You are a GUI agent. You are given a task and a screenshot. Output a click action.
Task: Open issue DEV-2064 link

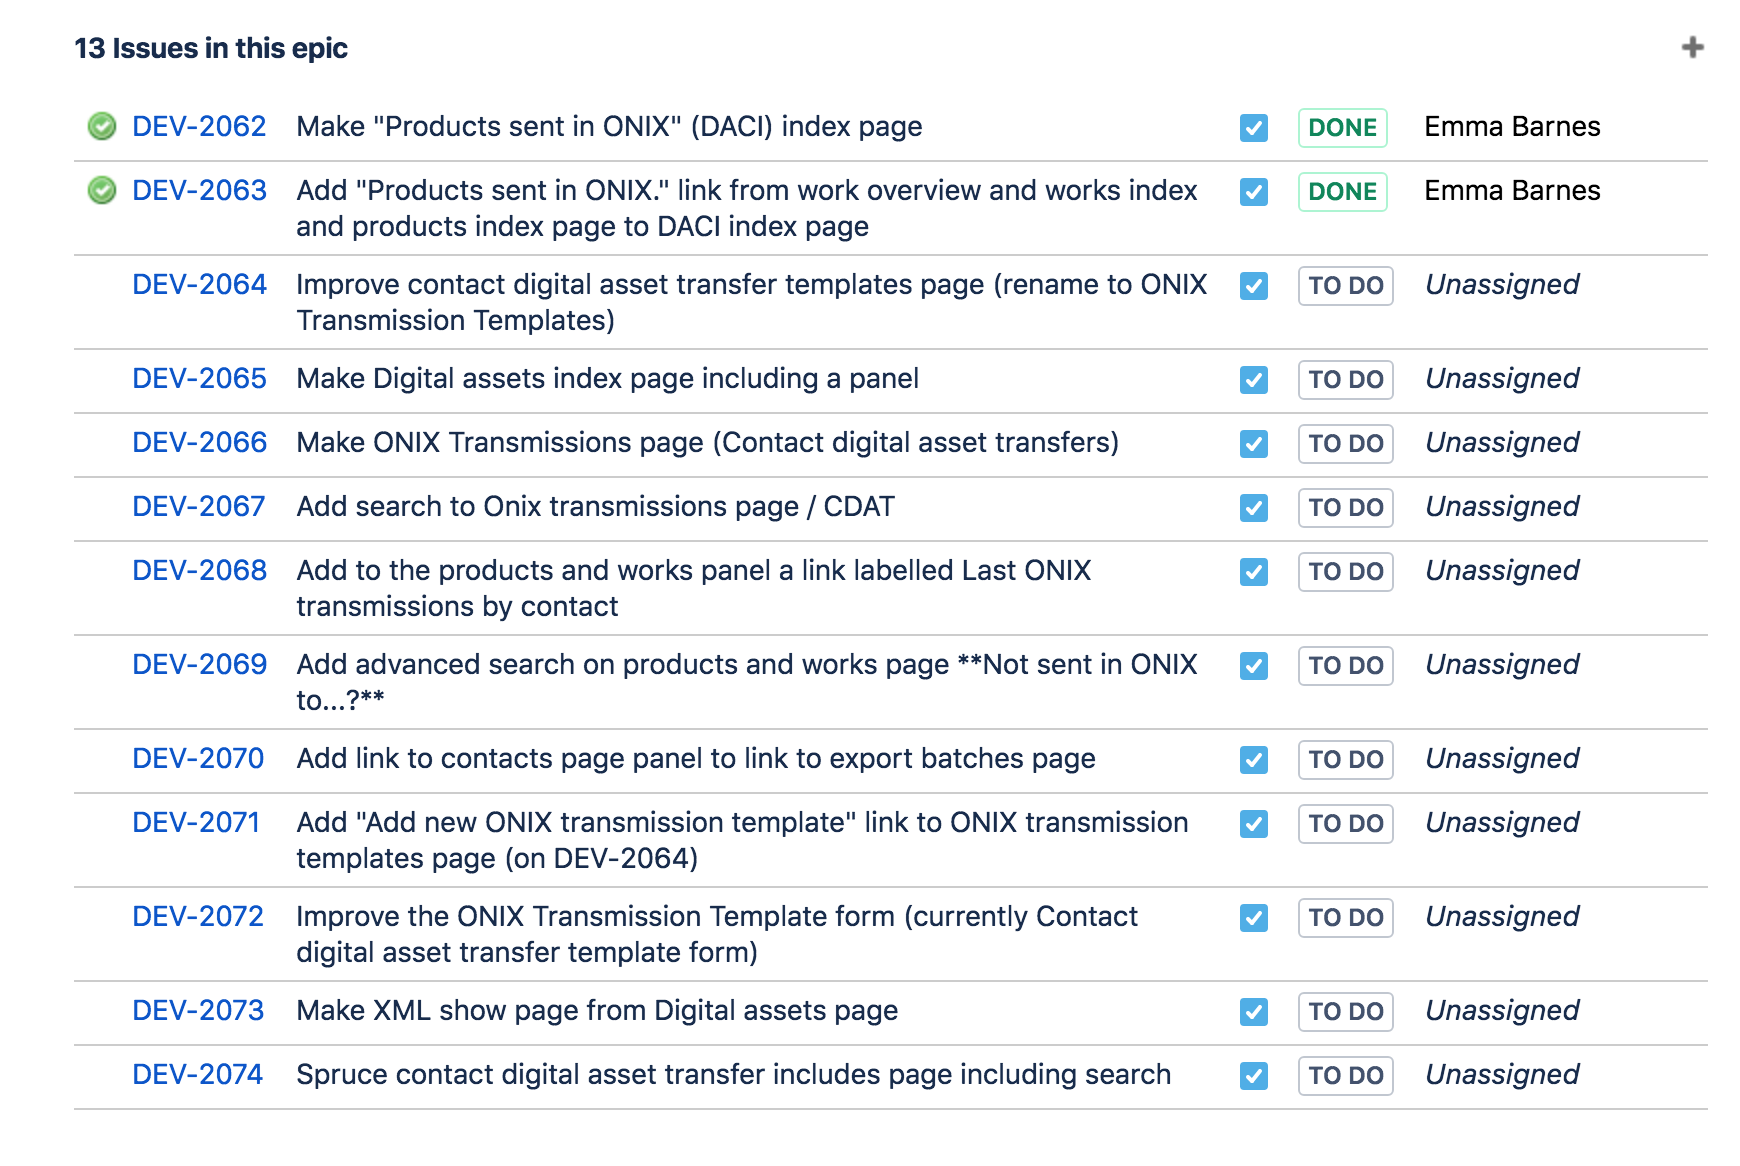(x=199, y=285)
